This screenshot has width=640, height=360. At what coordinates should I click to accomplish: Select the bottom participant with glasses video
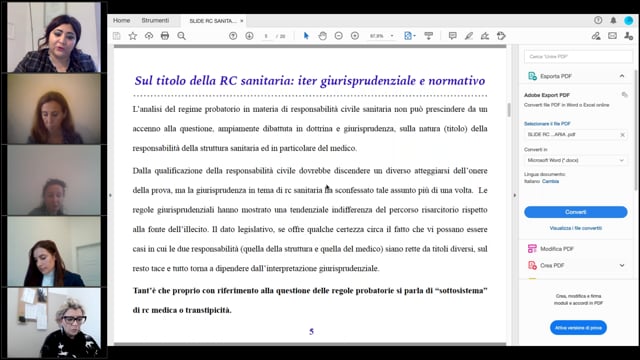pyautogui.click(x=53, y=322)
